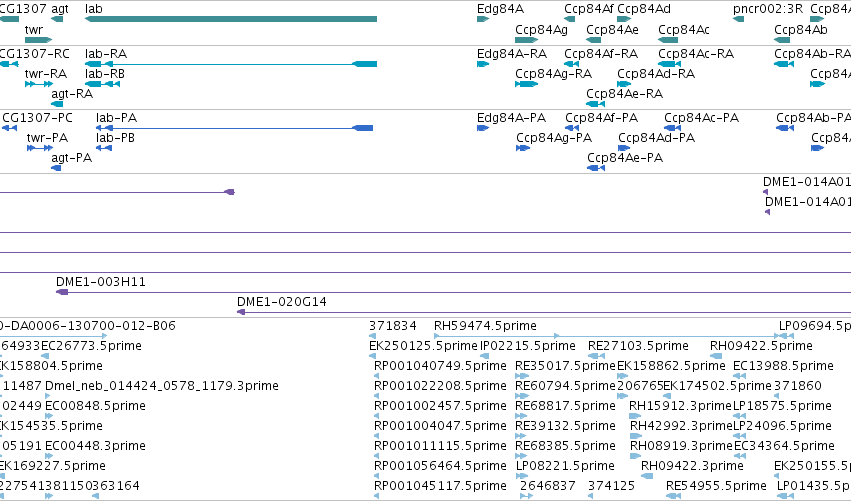This screenshot has width=851, height=501.
Task: Click the Ccp84Ad-RA transcript glyph
Action: point(624,84)
